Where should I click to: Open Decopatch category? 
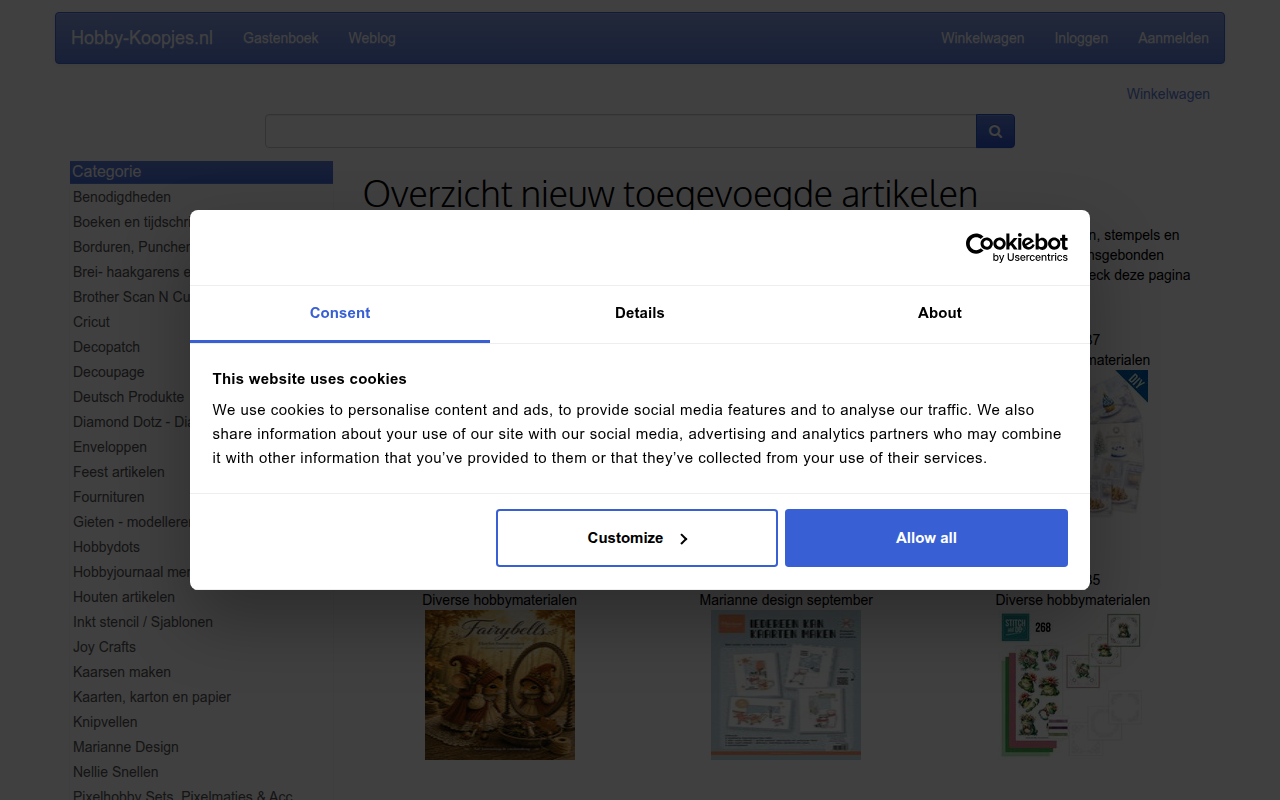tap(106, 347)
